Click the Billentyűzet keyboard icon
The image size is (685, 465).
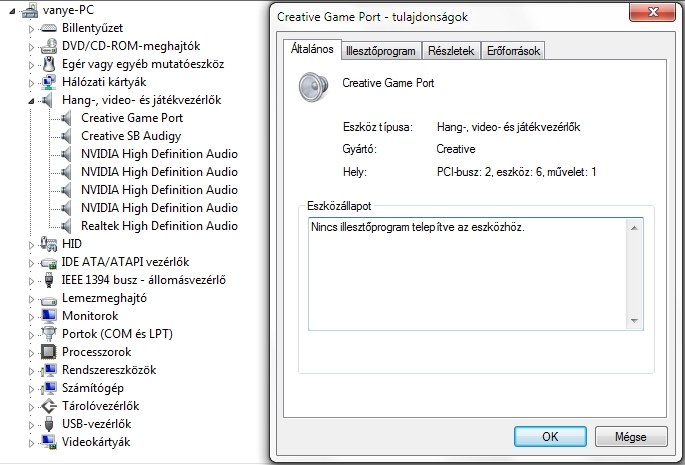pyautogui.click(x=48, y=28)
